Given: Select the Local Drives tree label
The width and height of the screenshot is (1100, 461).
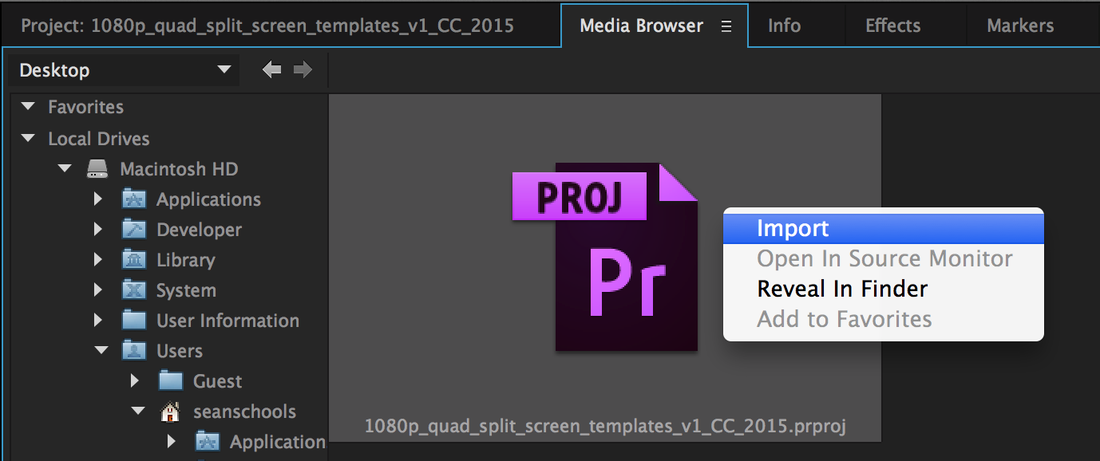Looking at the screenshot, I should pyautogui.click(x=99, y=138).
